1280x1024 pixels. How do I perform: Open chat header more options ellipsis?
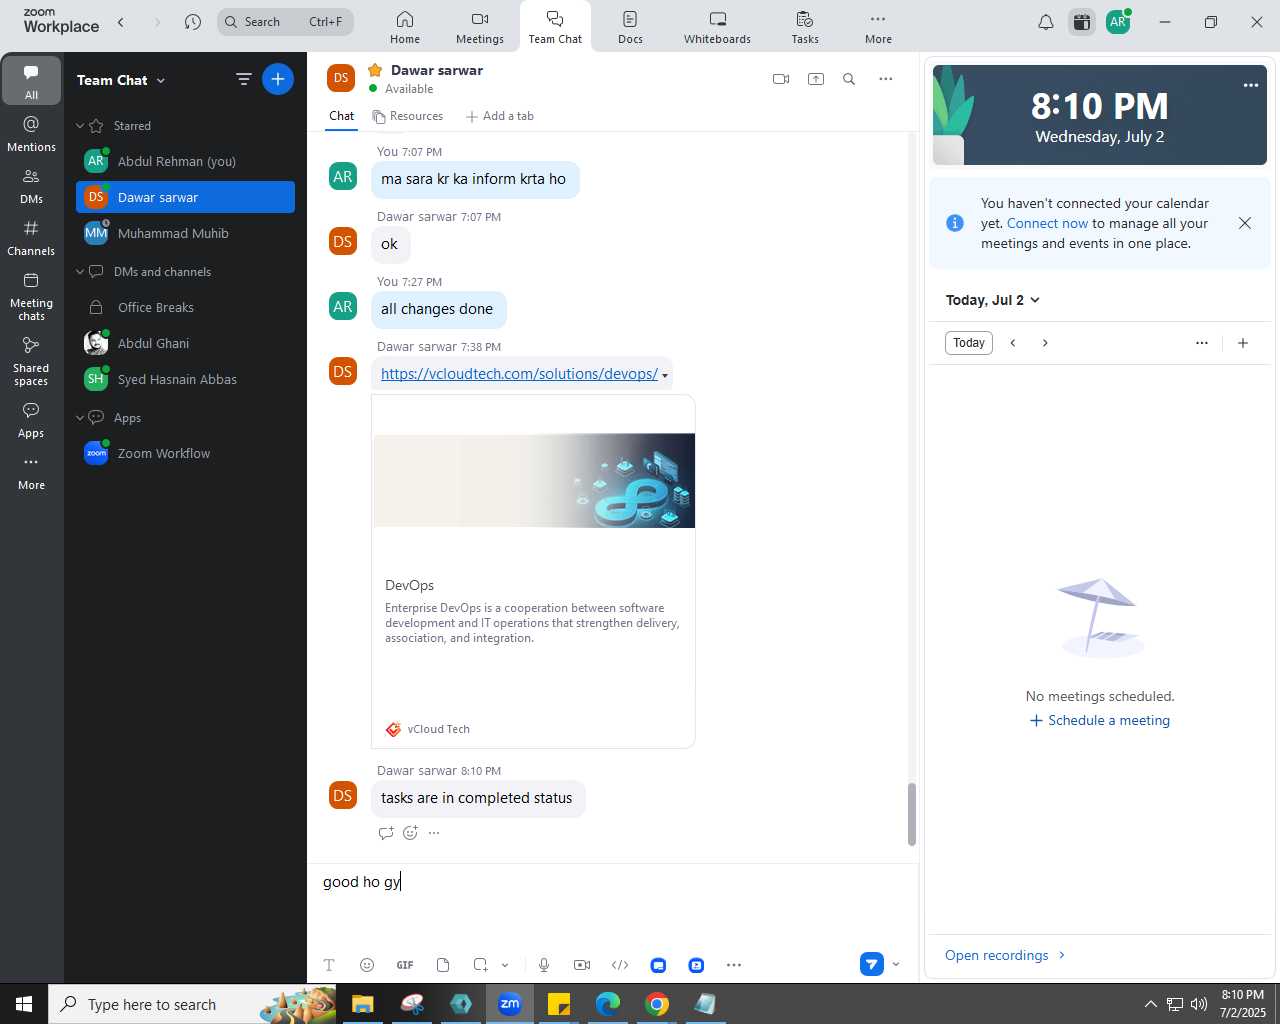pos(886,79)
